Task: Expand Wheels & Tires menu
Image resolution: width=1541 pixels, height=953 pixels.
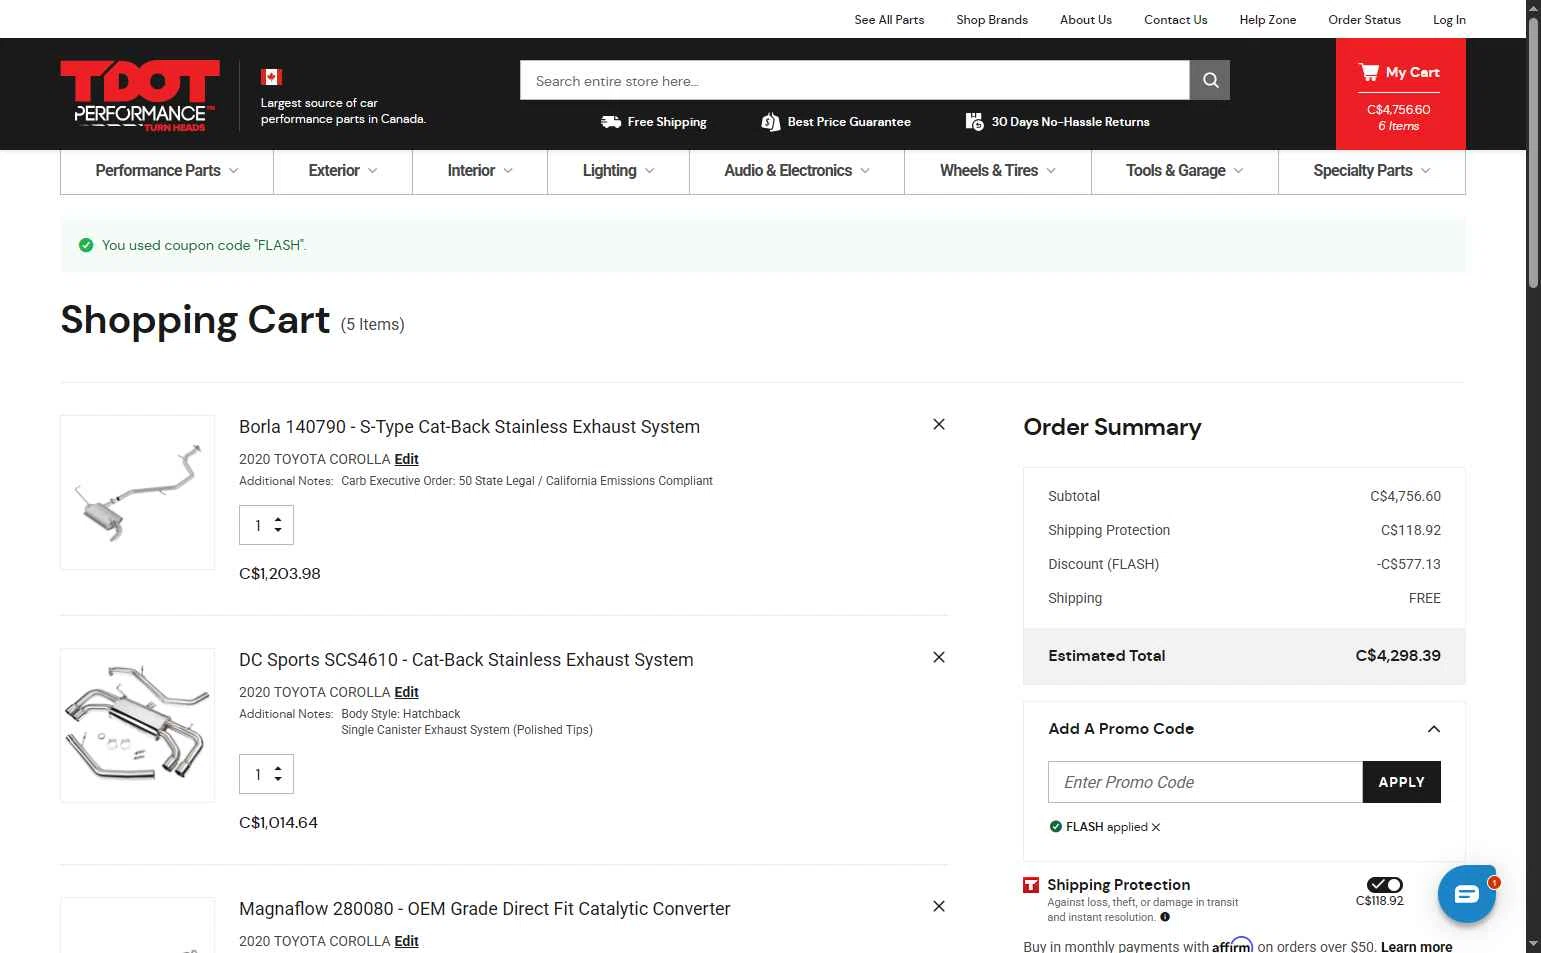Action: (998, 171)
